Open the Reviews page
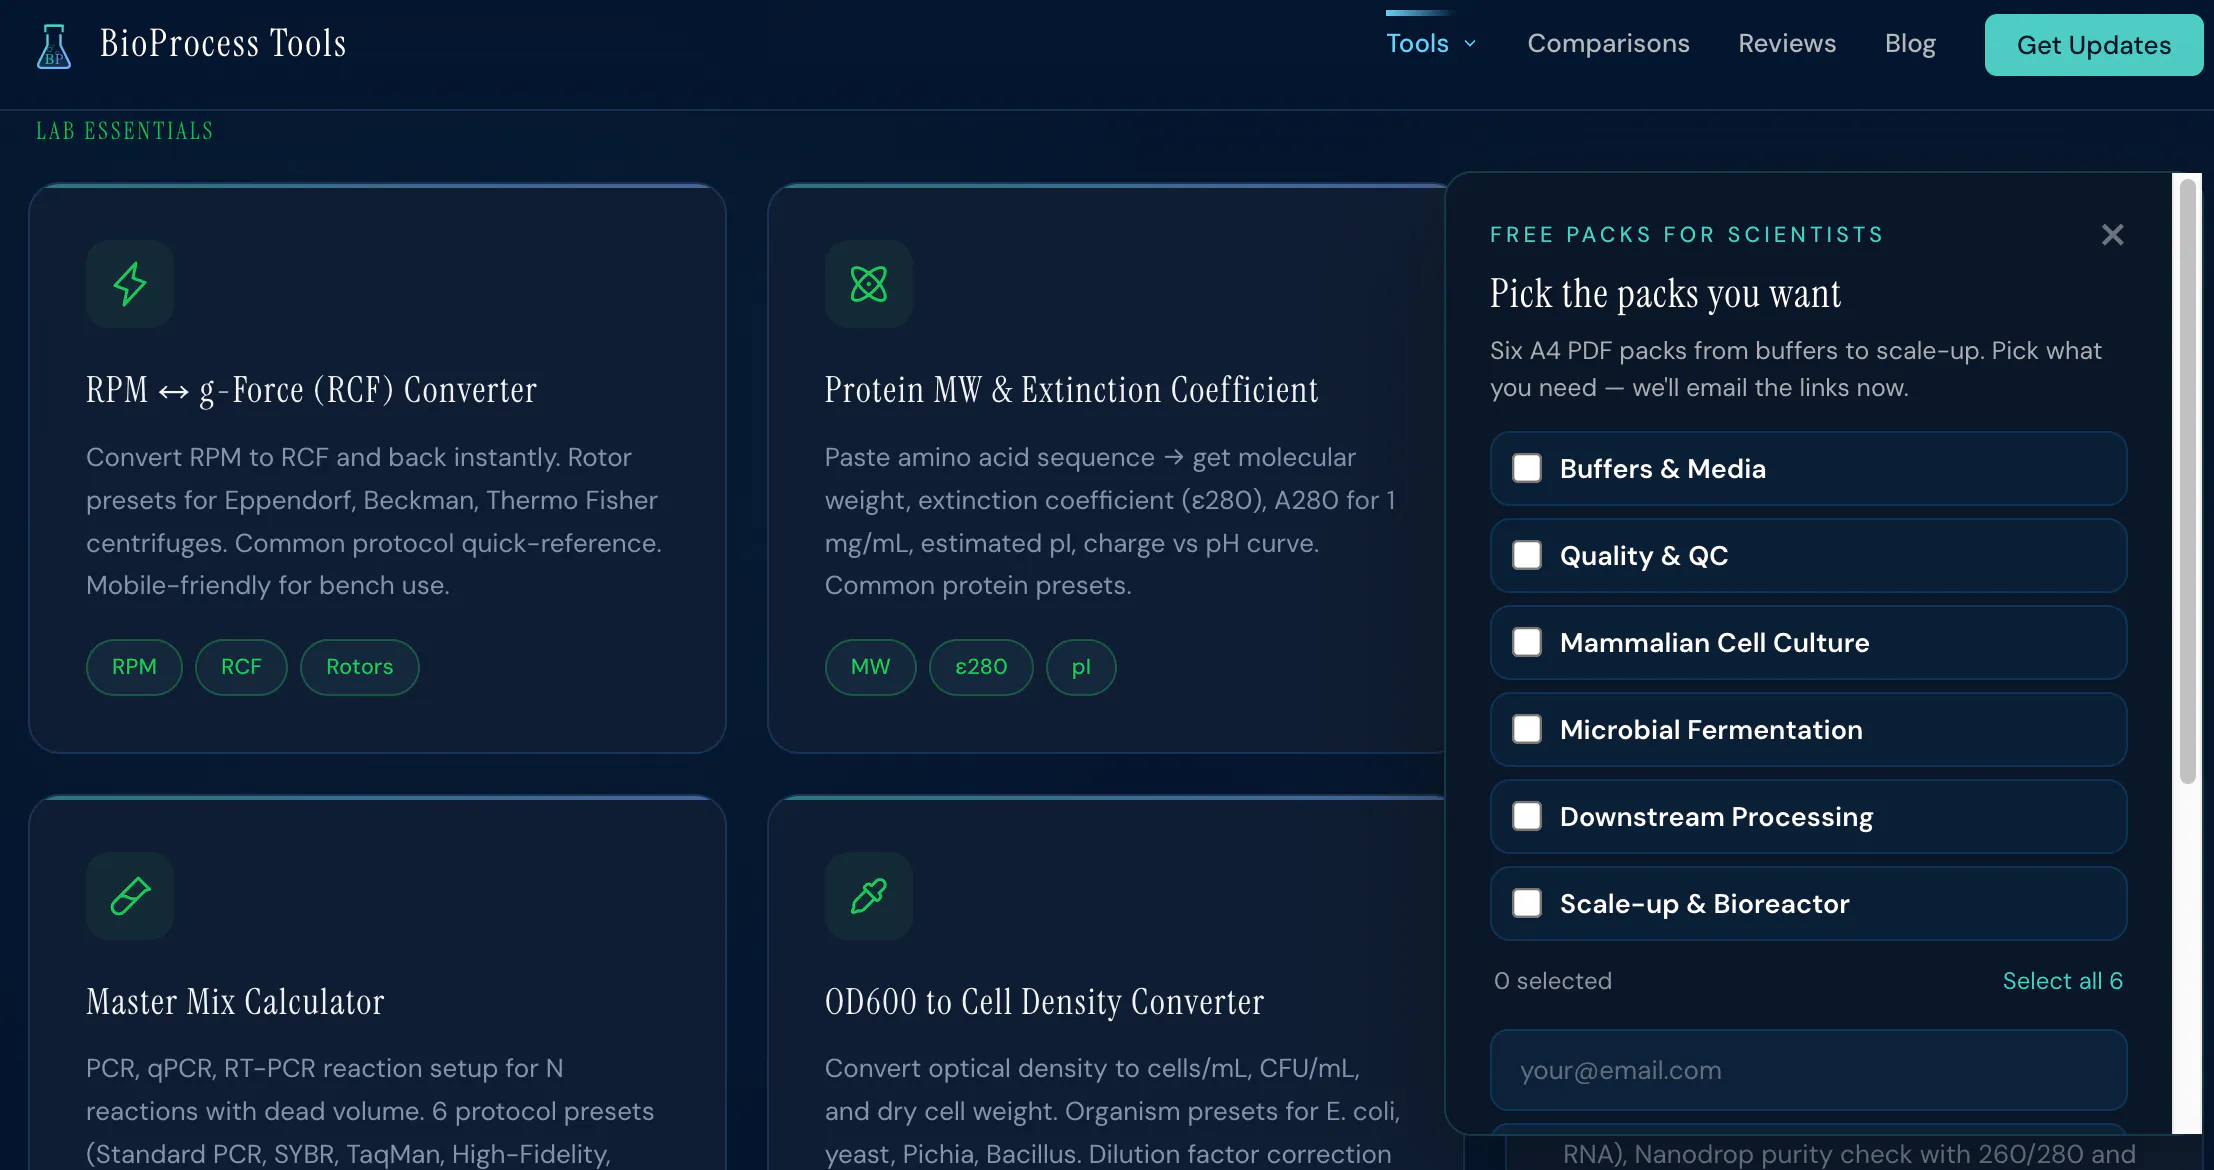 1787,44
